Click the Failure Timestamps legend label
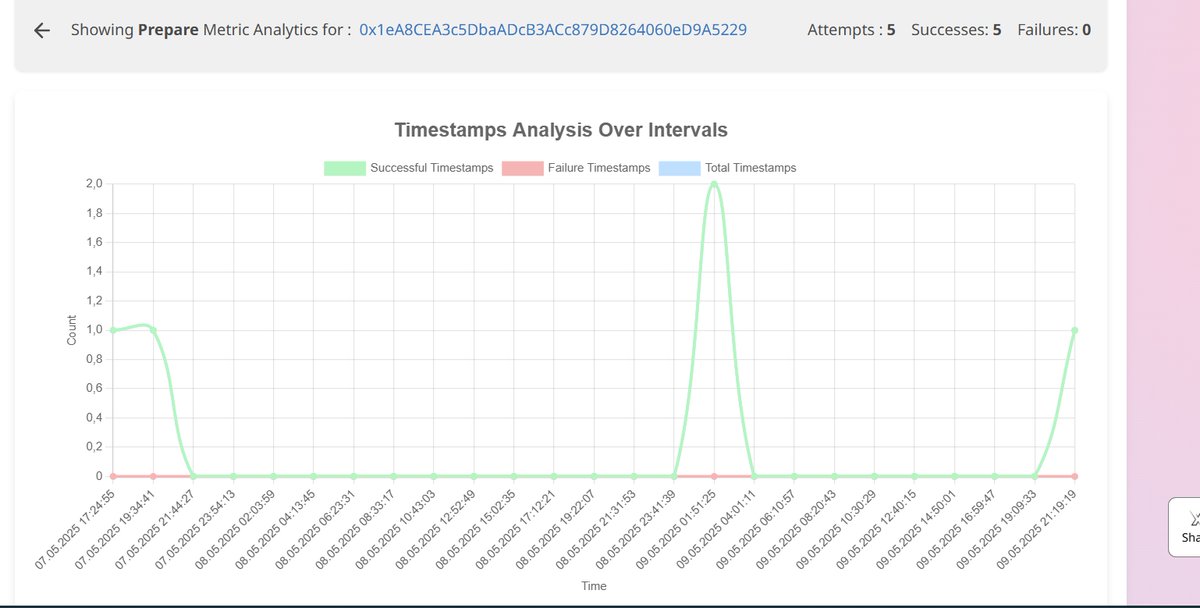1200x608 pixels. (599, 168)
